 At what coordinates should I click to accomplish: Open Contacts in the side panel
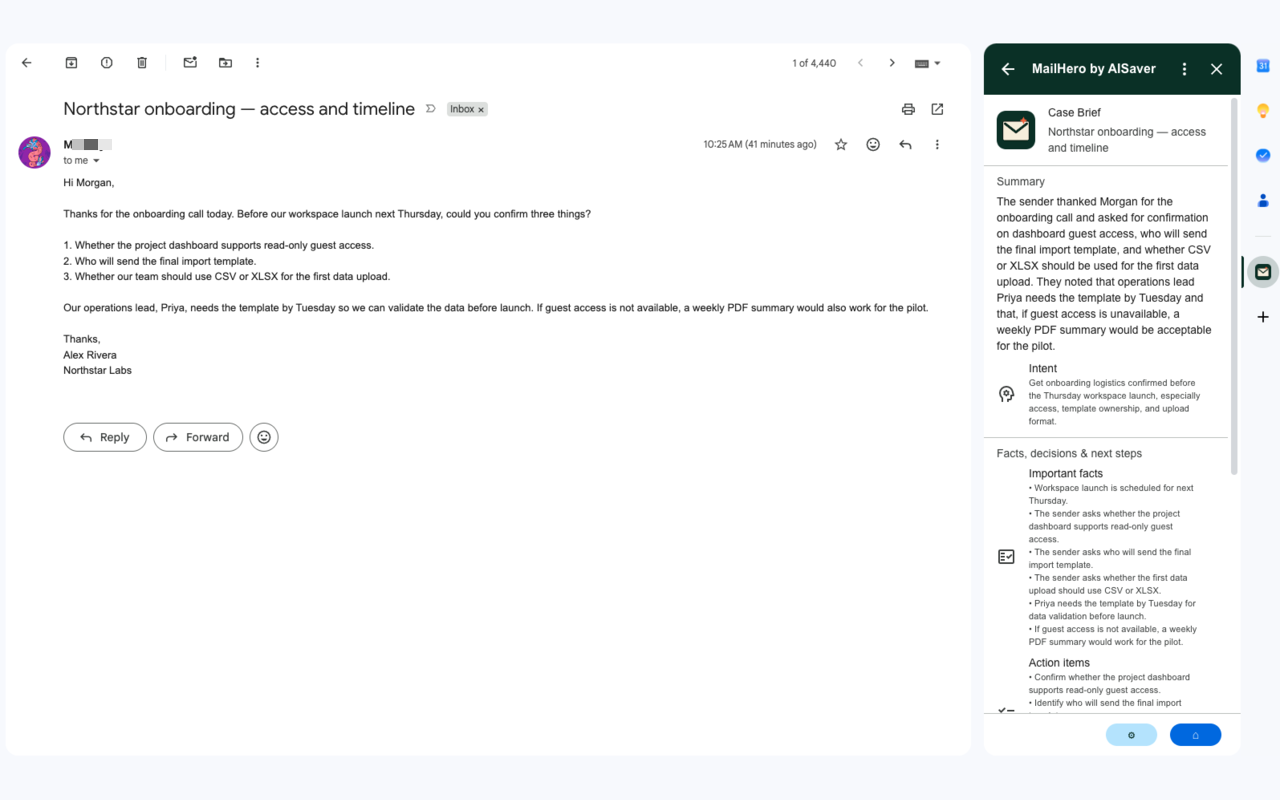1263,200
